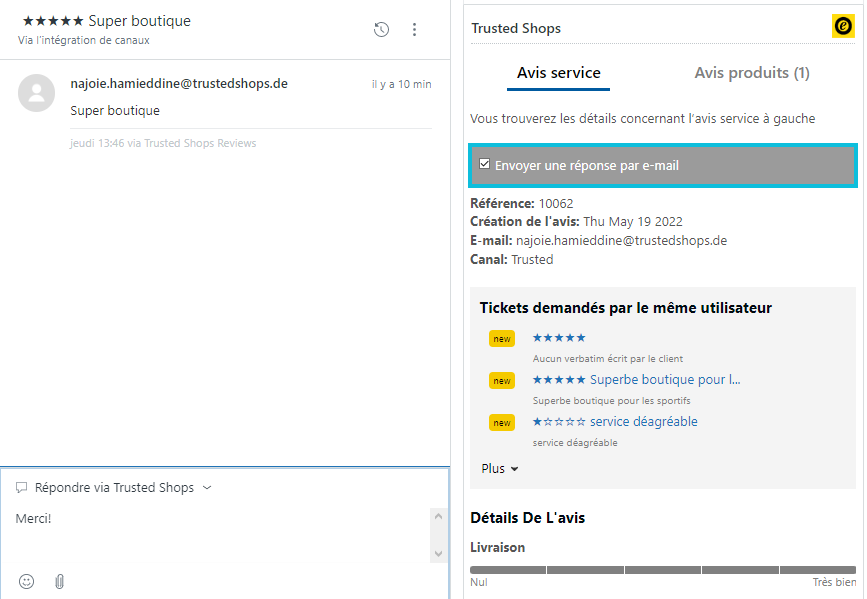
Task: Click the Livraison rating bar
Action: tap(663, 570)
